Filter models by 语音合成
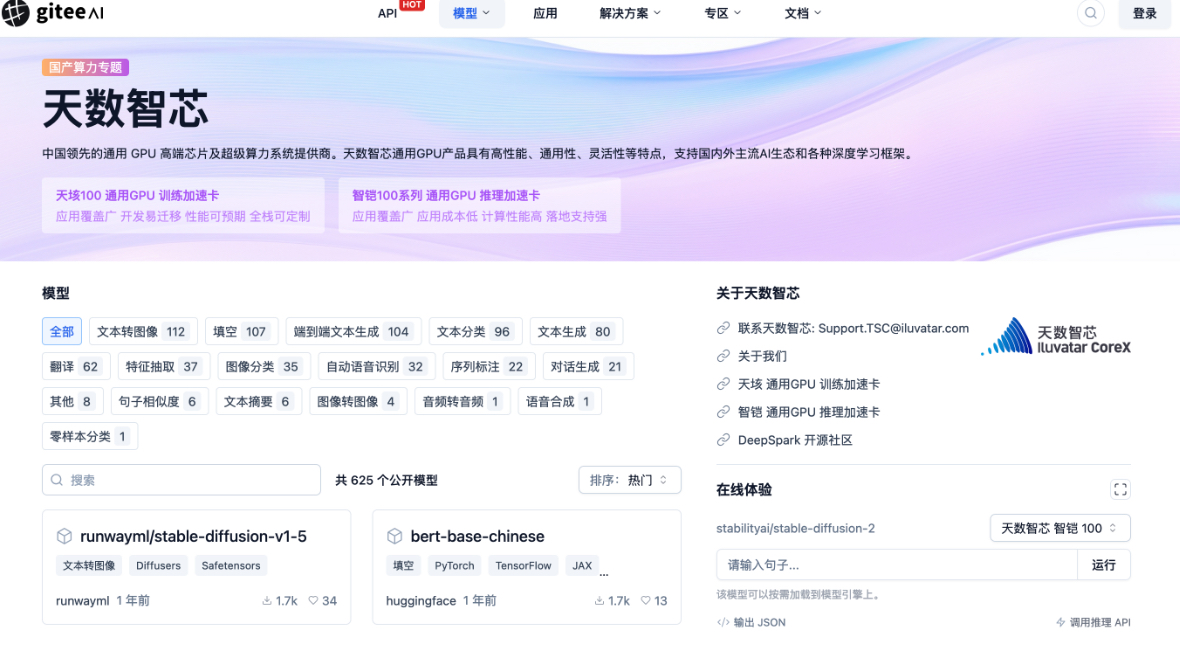The image size is (1180, 651). [559, 401]
